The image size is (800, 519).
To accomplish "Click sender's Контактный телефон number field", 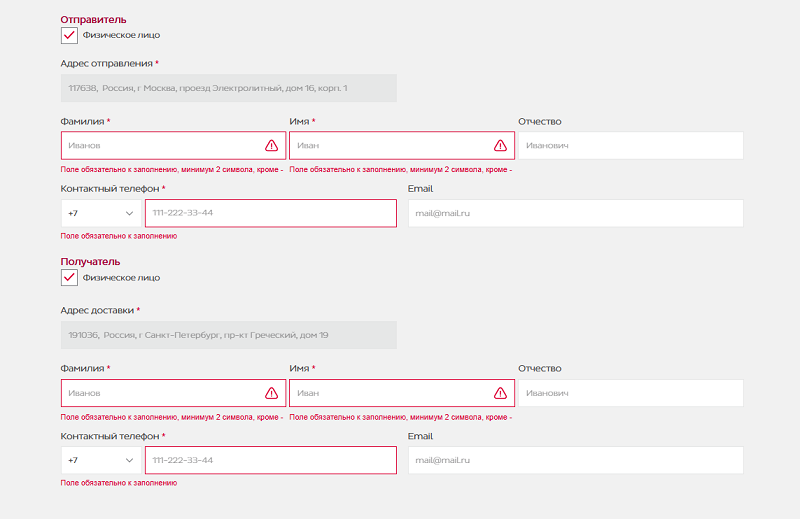I will [x=270, y=213].
